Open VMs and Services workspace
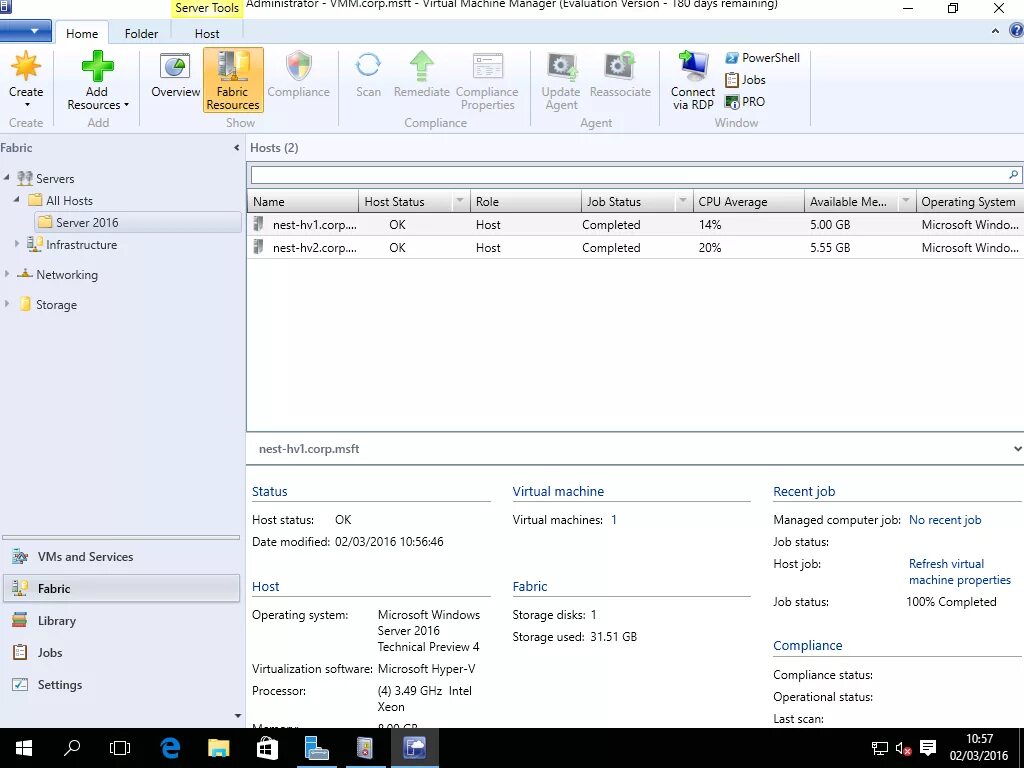Image resolution: width=1024 pixels, height=768 pixels. [x=121, y=556]
